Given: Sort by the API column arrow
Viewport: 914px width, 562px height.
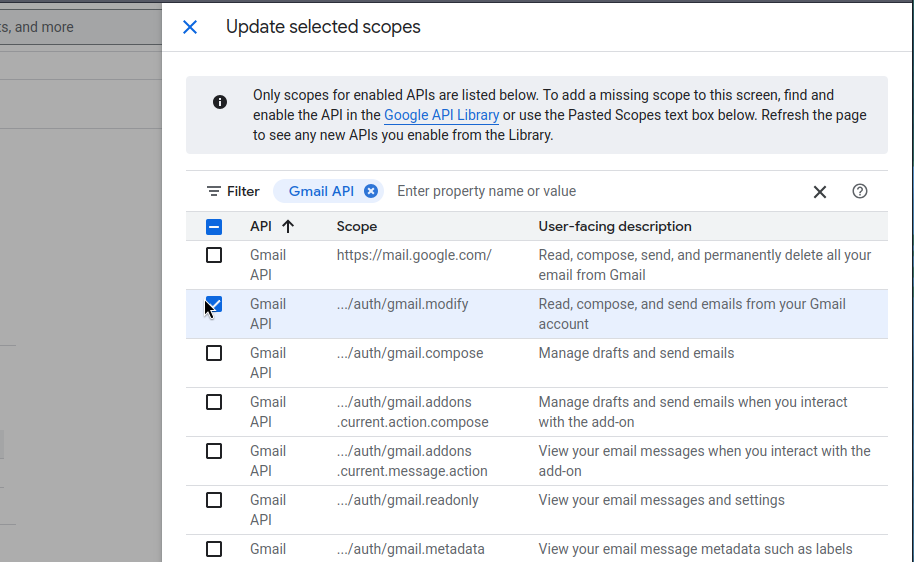Looking at the screenshot, I should tap(288, 226).
